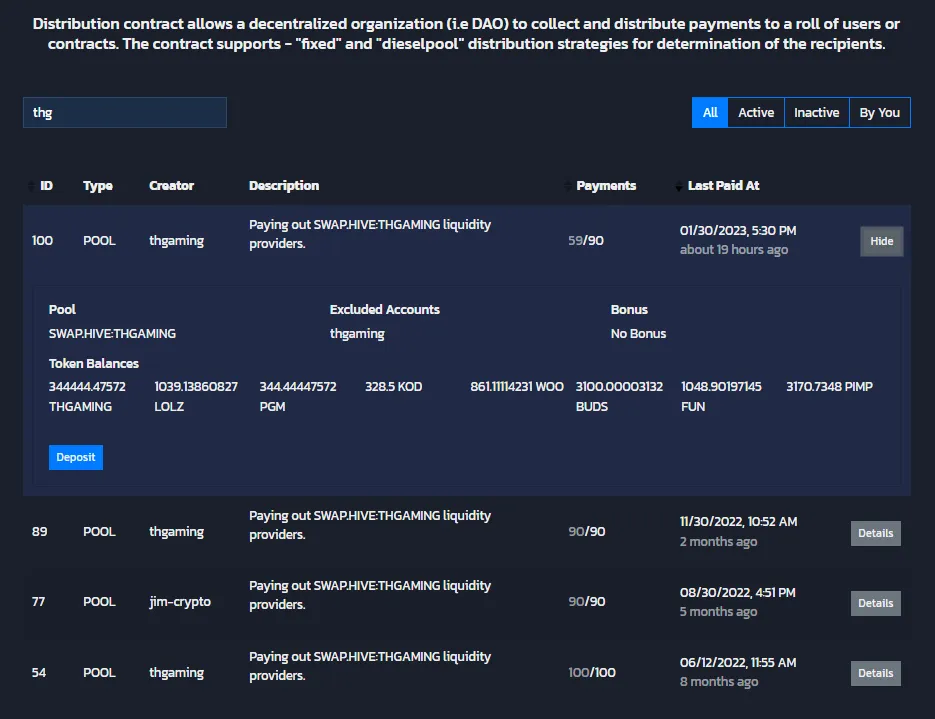Show distributions in By You tab
This screenshot has width=935, height=719.
coord(880,113)
